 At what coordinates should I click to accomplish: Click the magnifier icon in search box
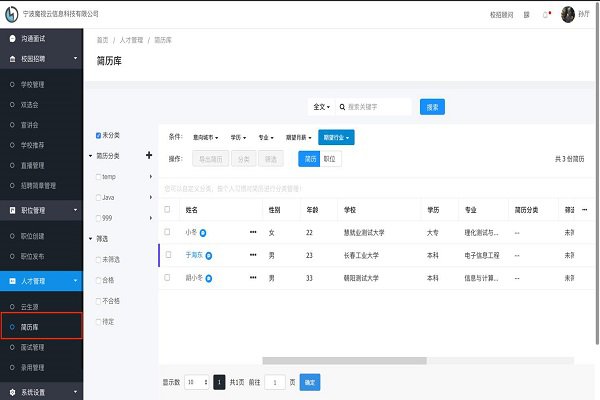click(342, 107)
